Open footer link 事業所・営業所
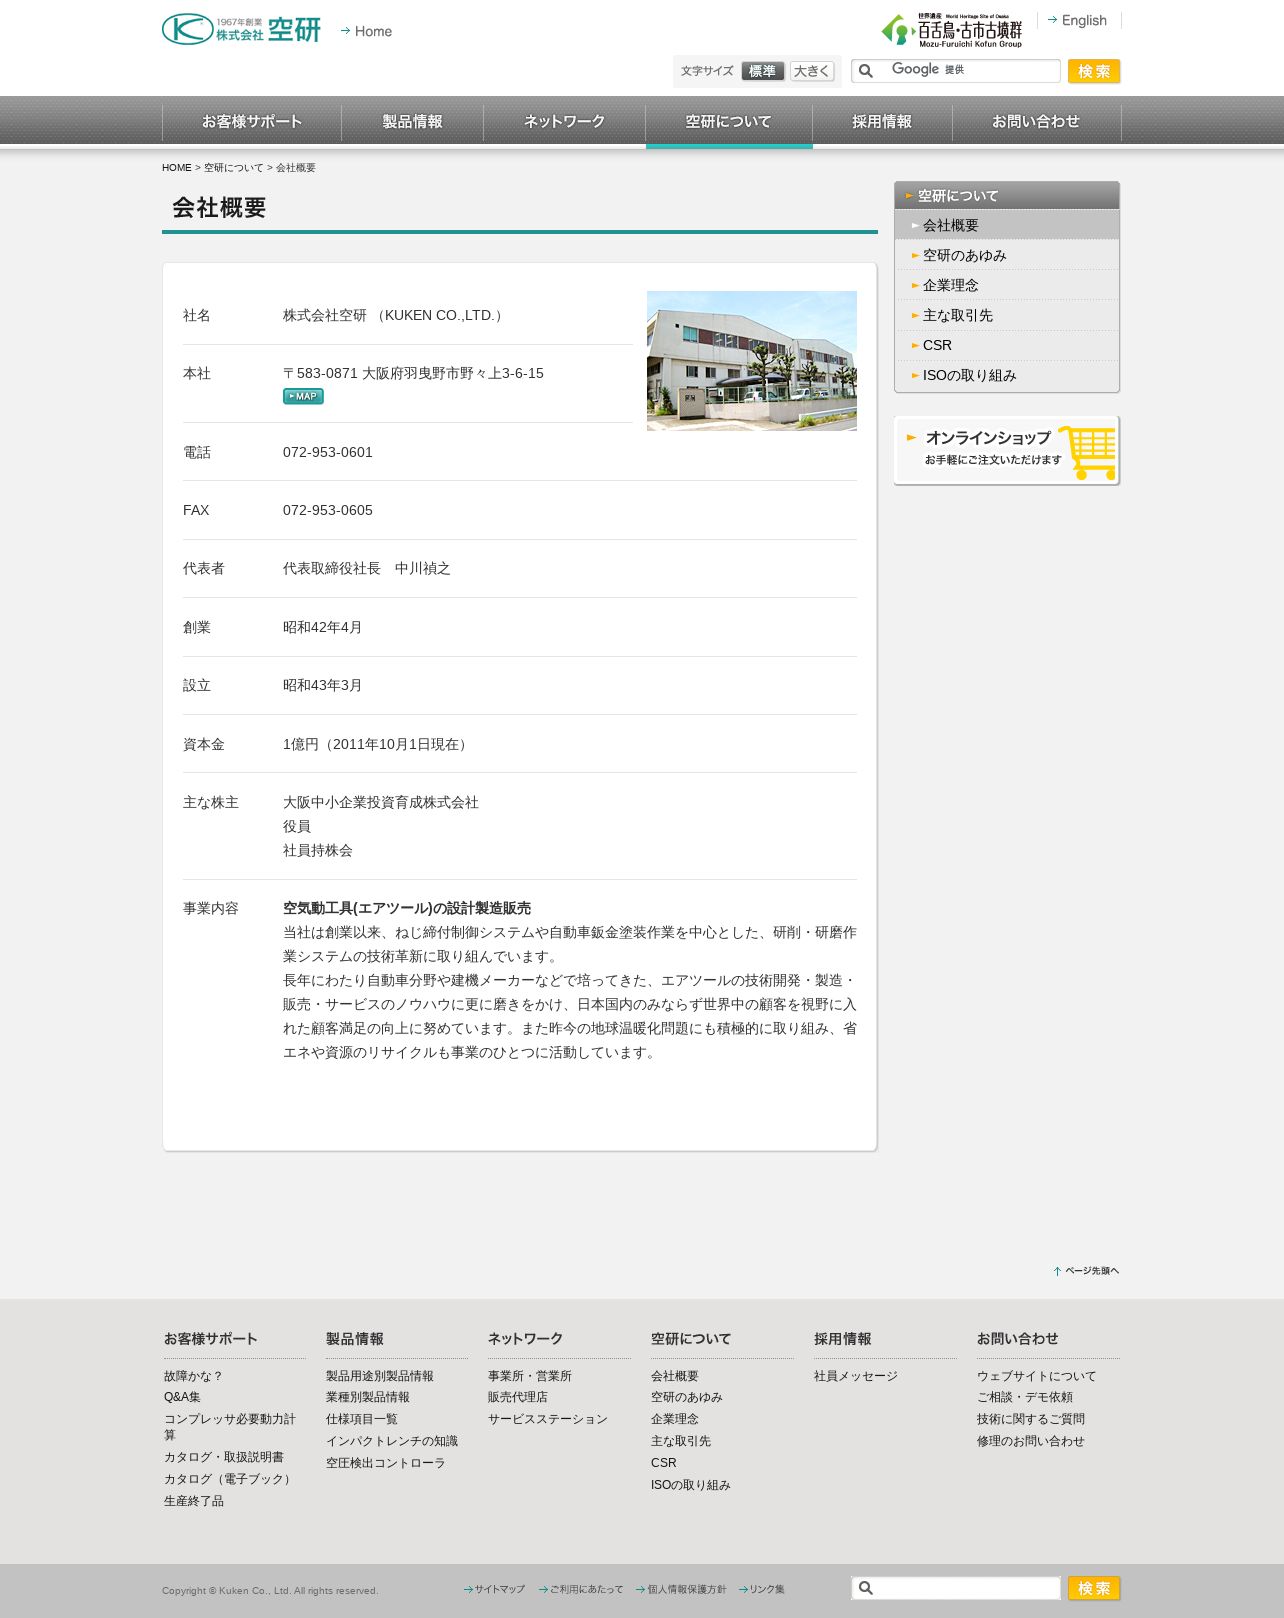 click(x=530, y=1377)
